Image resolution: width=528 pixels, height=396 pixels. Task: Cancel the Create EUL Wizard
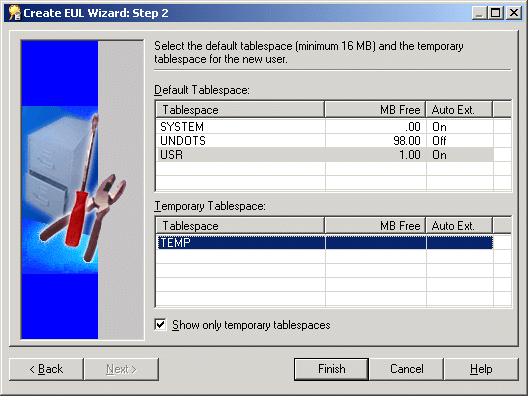click(406, 369)
